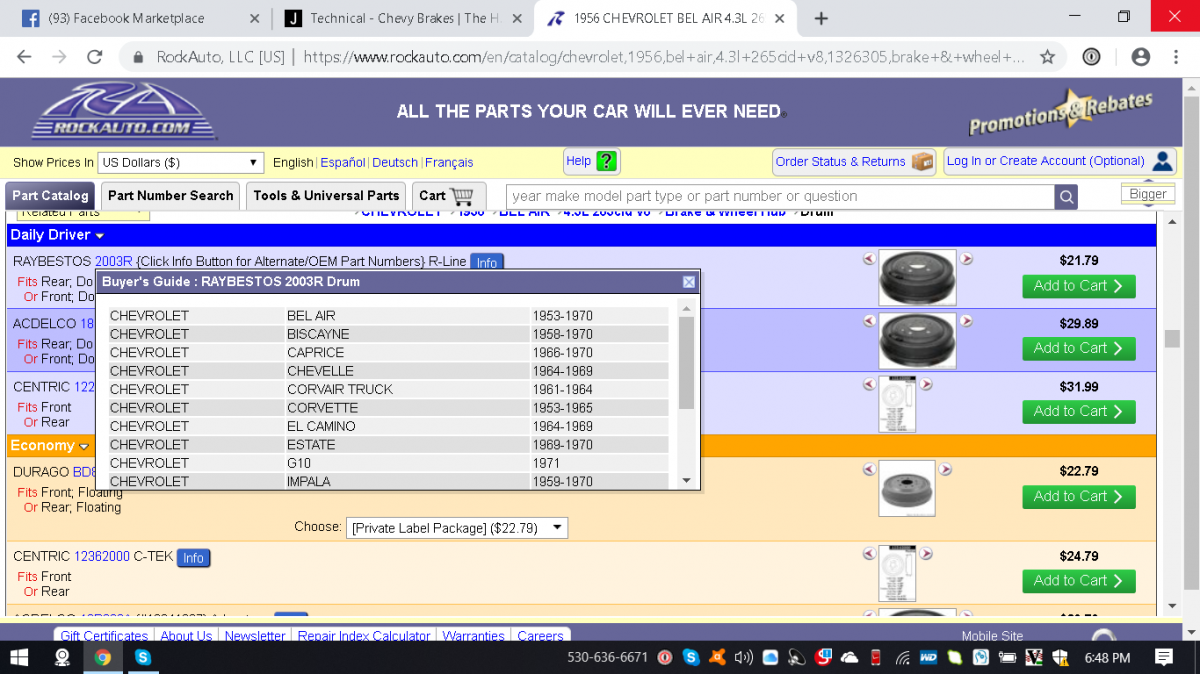Close the Buyer's Guide popup
1200x674 pixels.
coord(689,282)
